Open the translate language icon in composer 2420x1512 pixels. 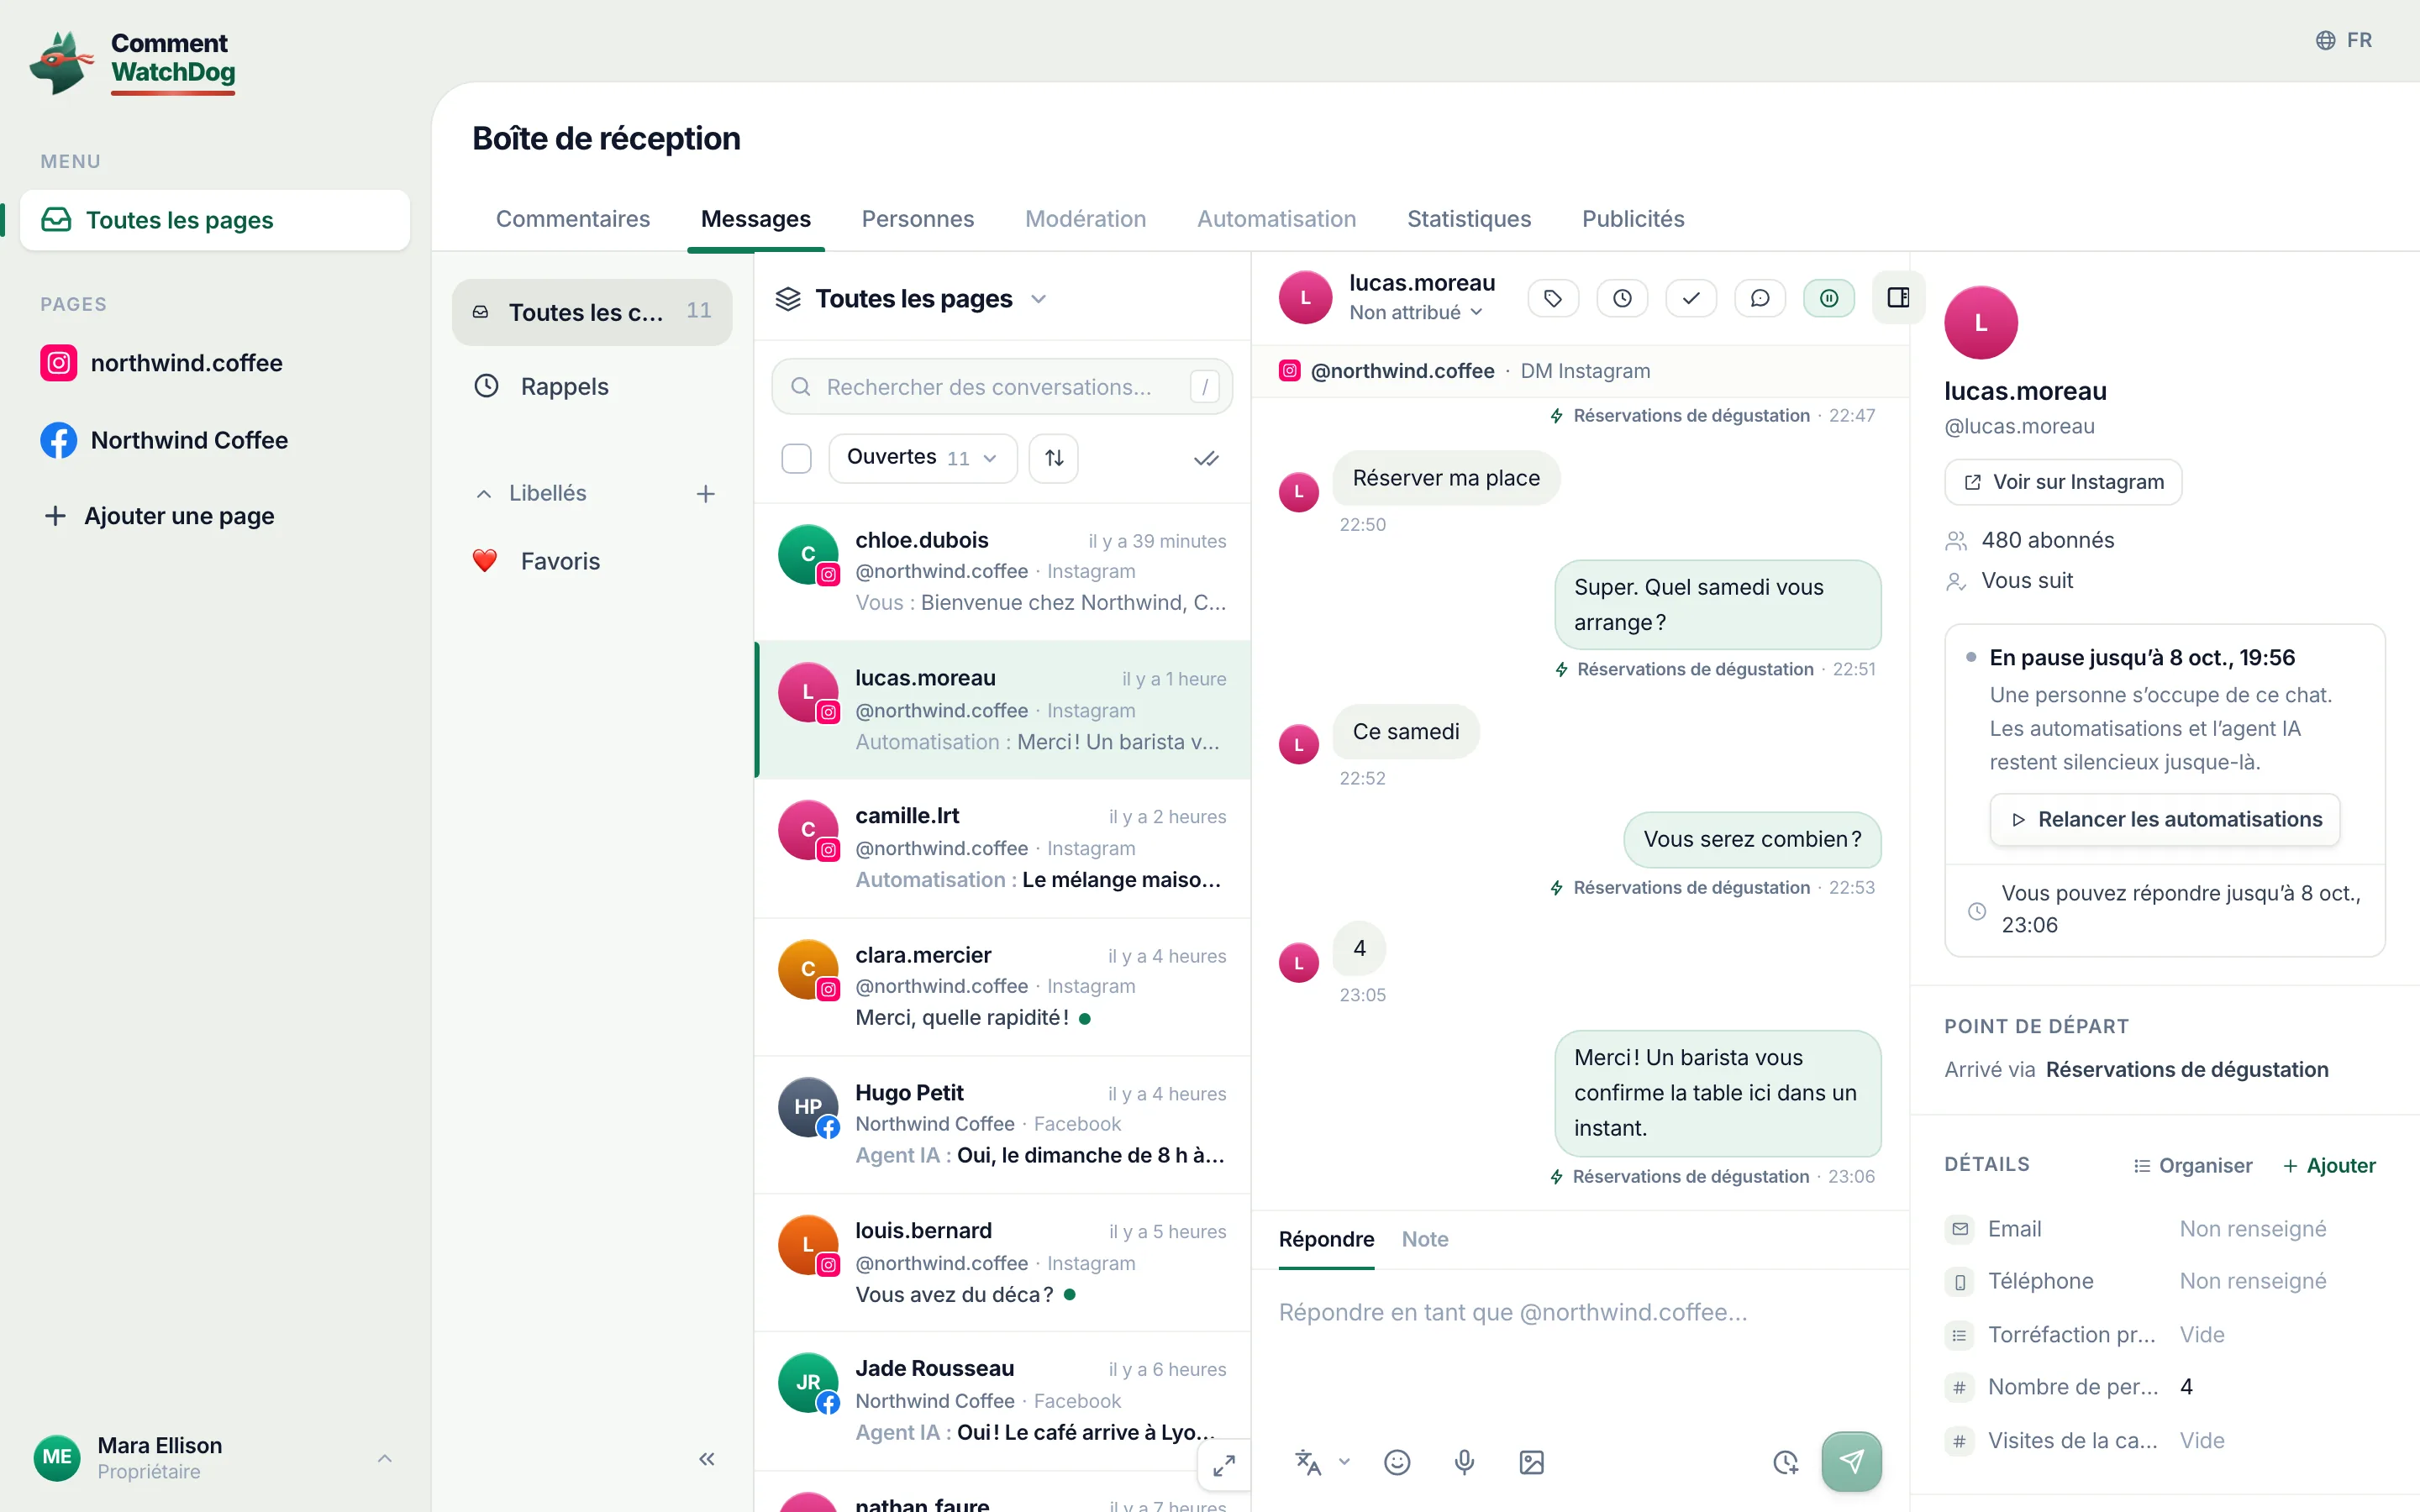(1308, 1462)
